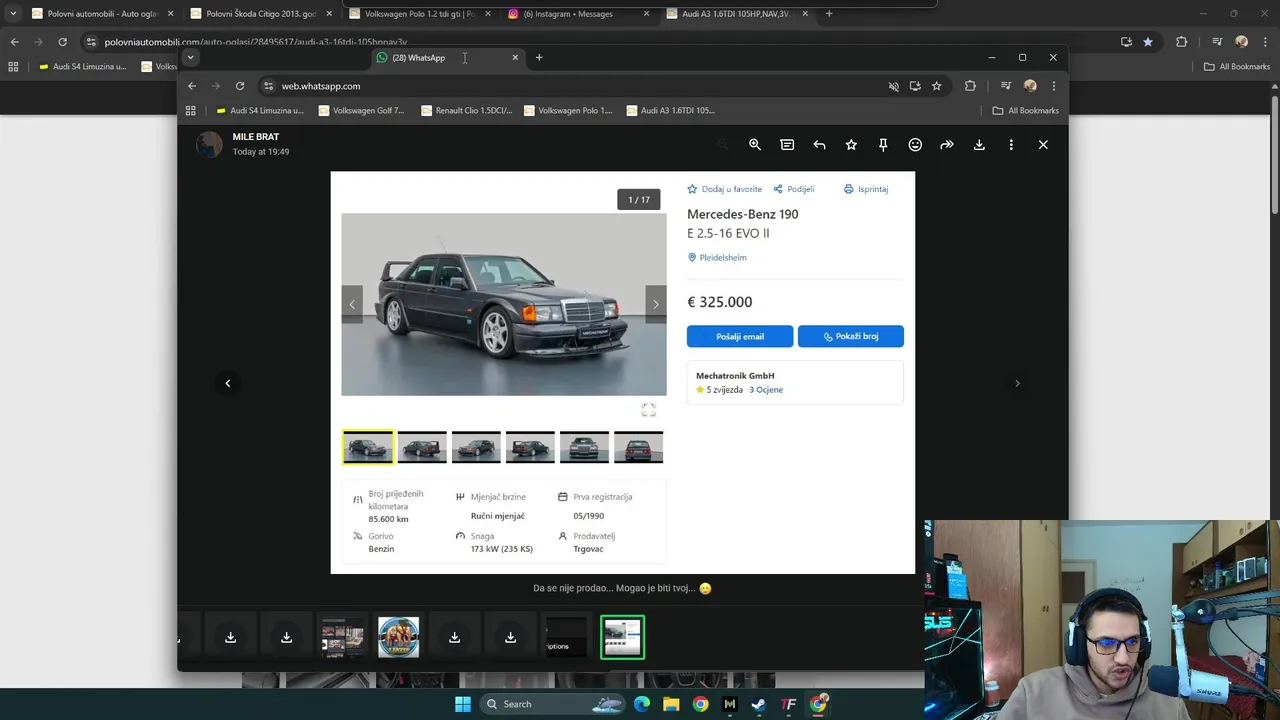Zoom in on the WhatsApp image
The image size is (1280, 720).
tap(755, 145)
